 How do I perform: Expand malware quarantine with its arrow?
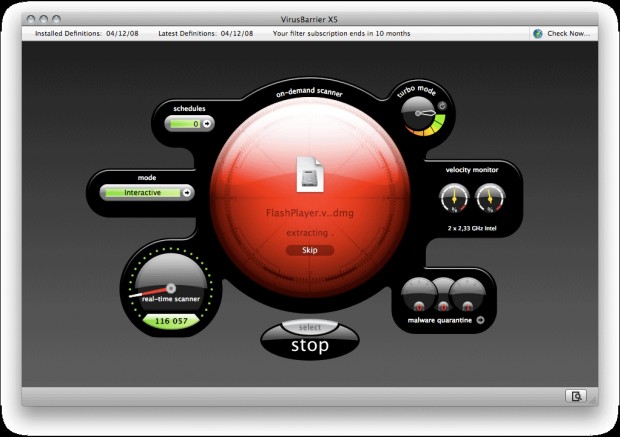coord(479,321)
